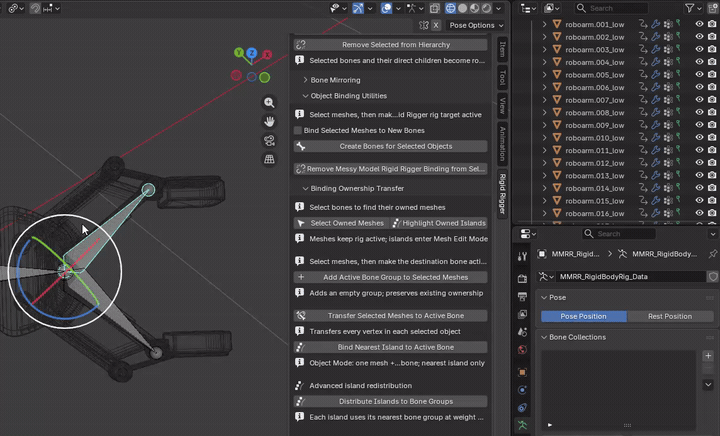Collapse Binding Ownership Transfer section

(x=305, y=189)
